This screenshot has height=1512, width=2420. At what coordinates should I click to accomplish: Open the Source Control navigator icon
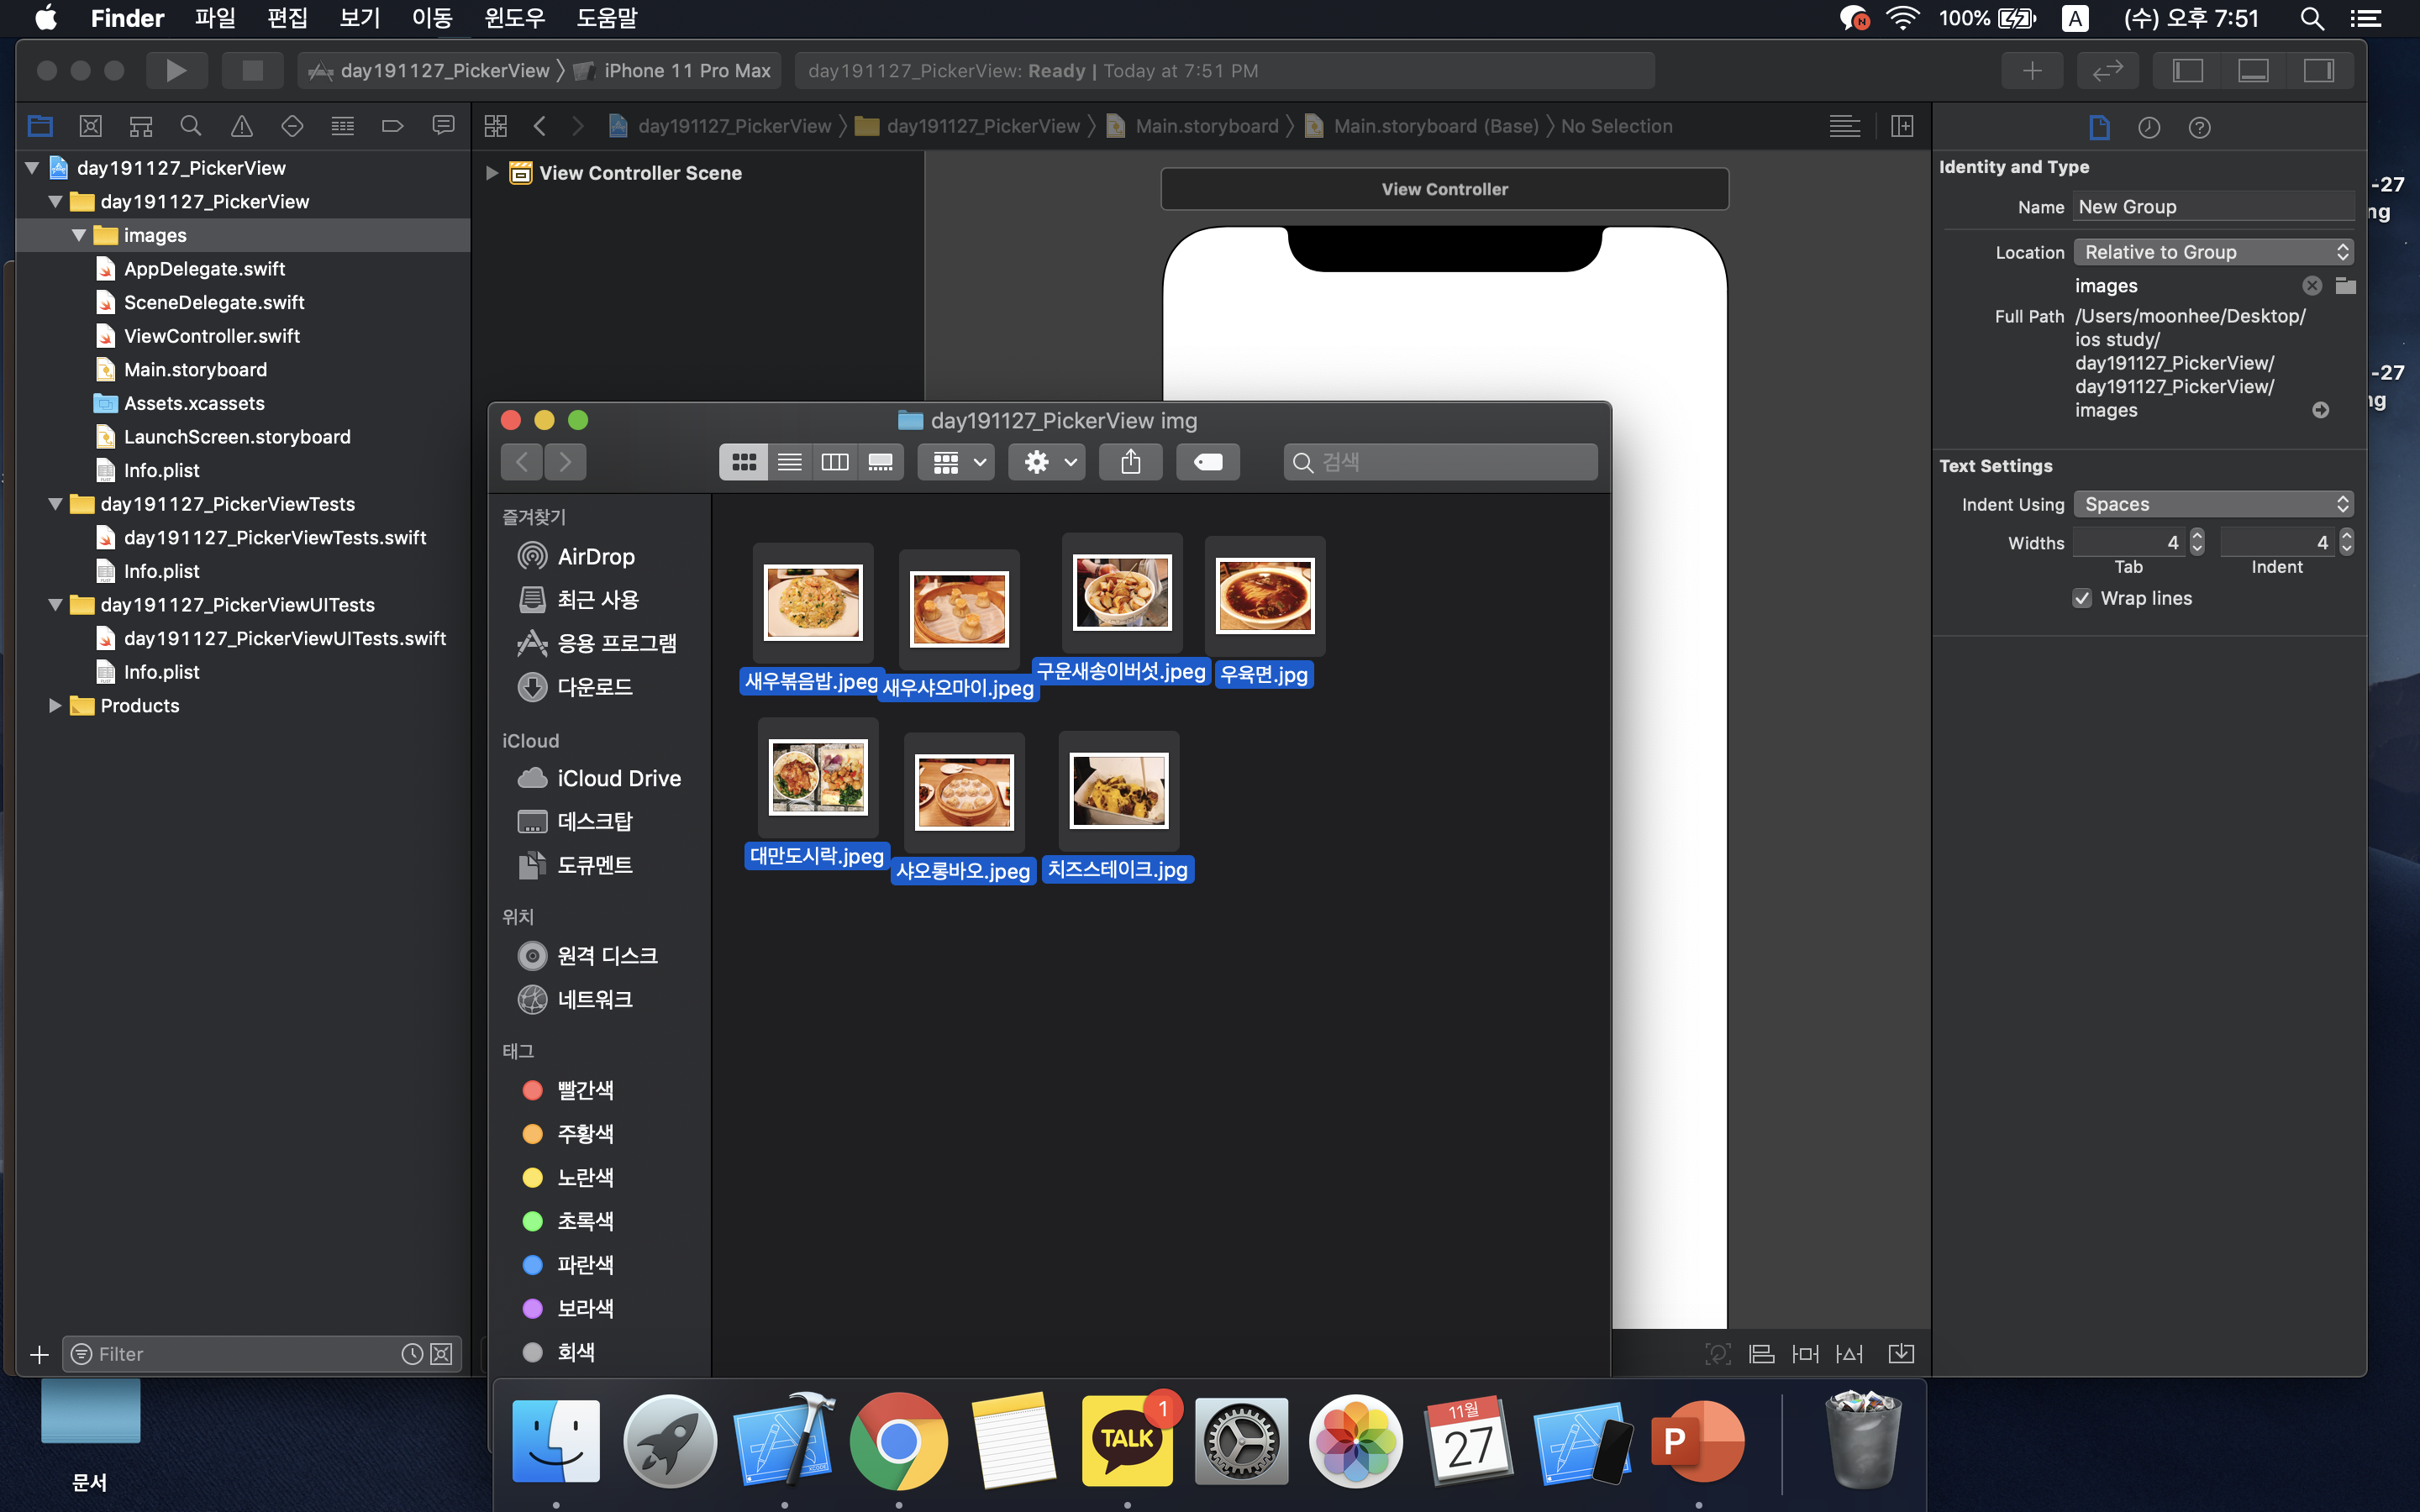click(90, 126)
